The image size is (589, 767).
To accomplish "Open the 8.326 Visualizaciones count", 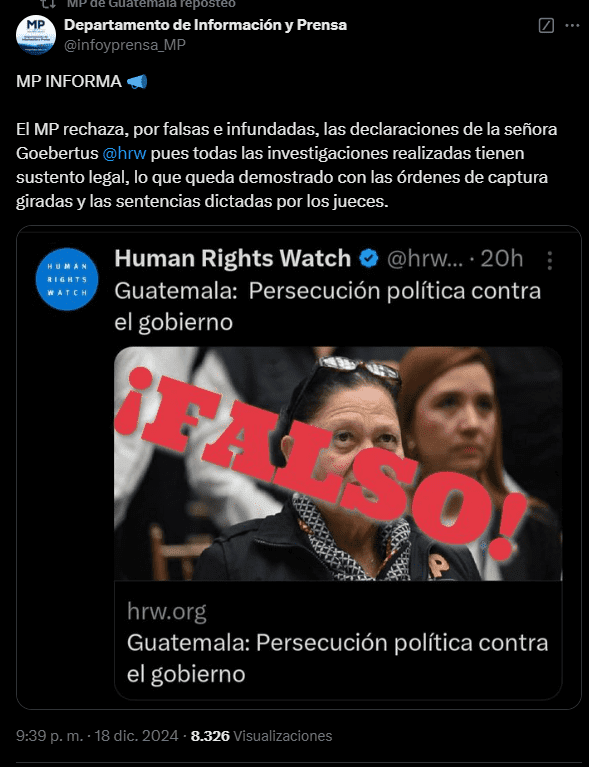I will click(261, 736).
